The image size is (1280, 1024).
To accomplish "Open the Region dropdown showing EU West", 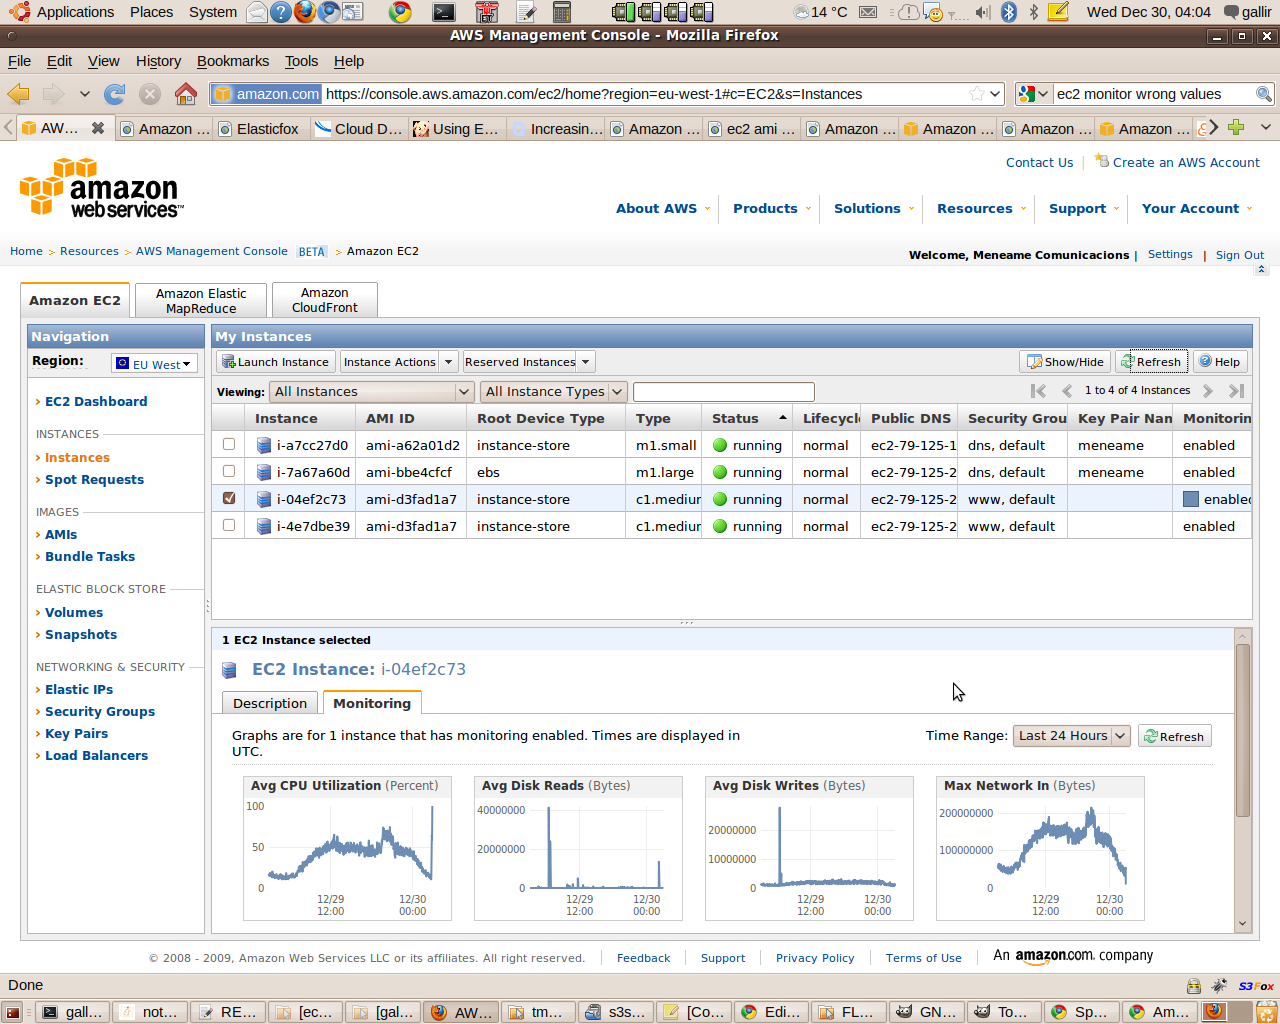I will 154,364.
